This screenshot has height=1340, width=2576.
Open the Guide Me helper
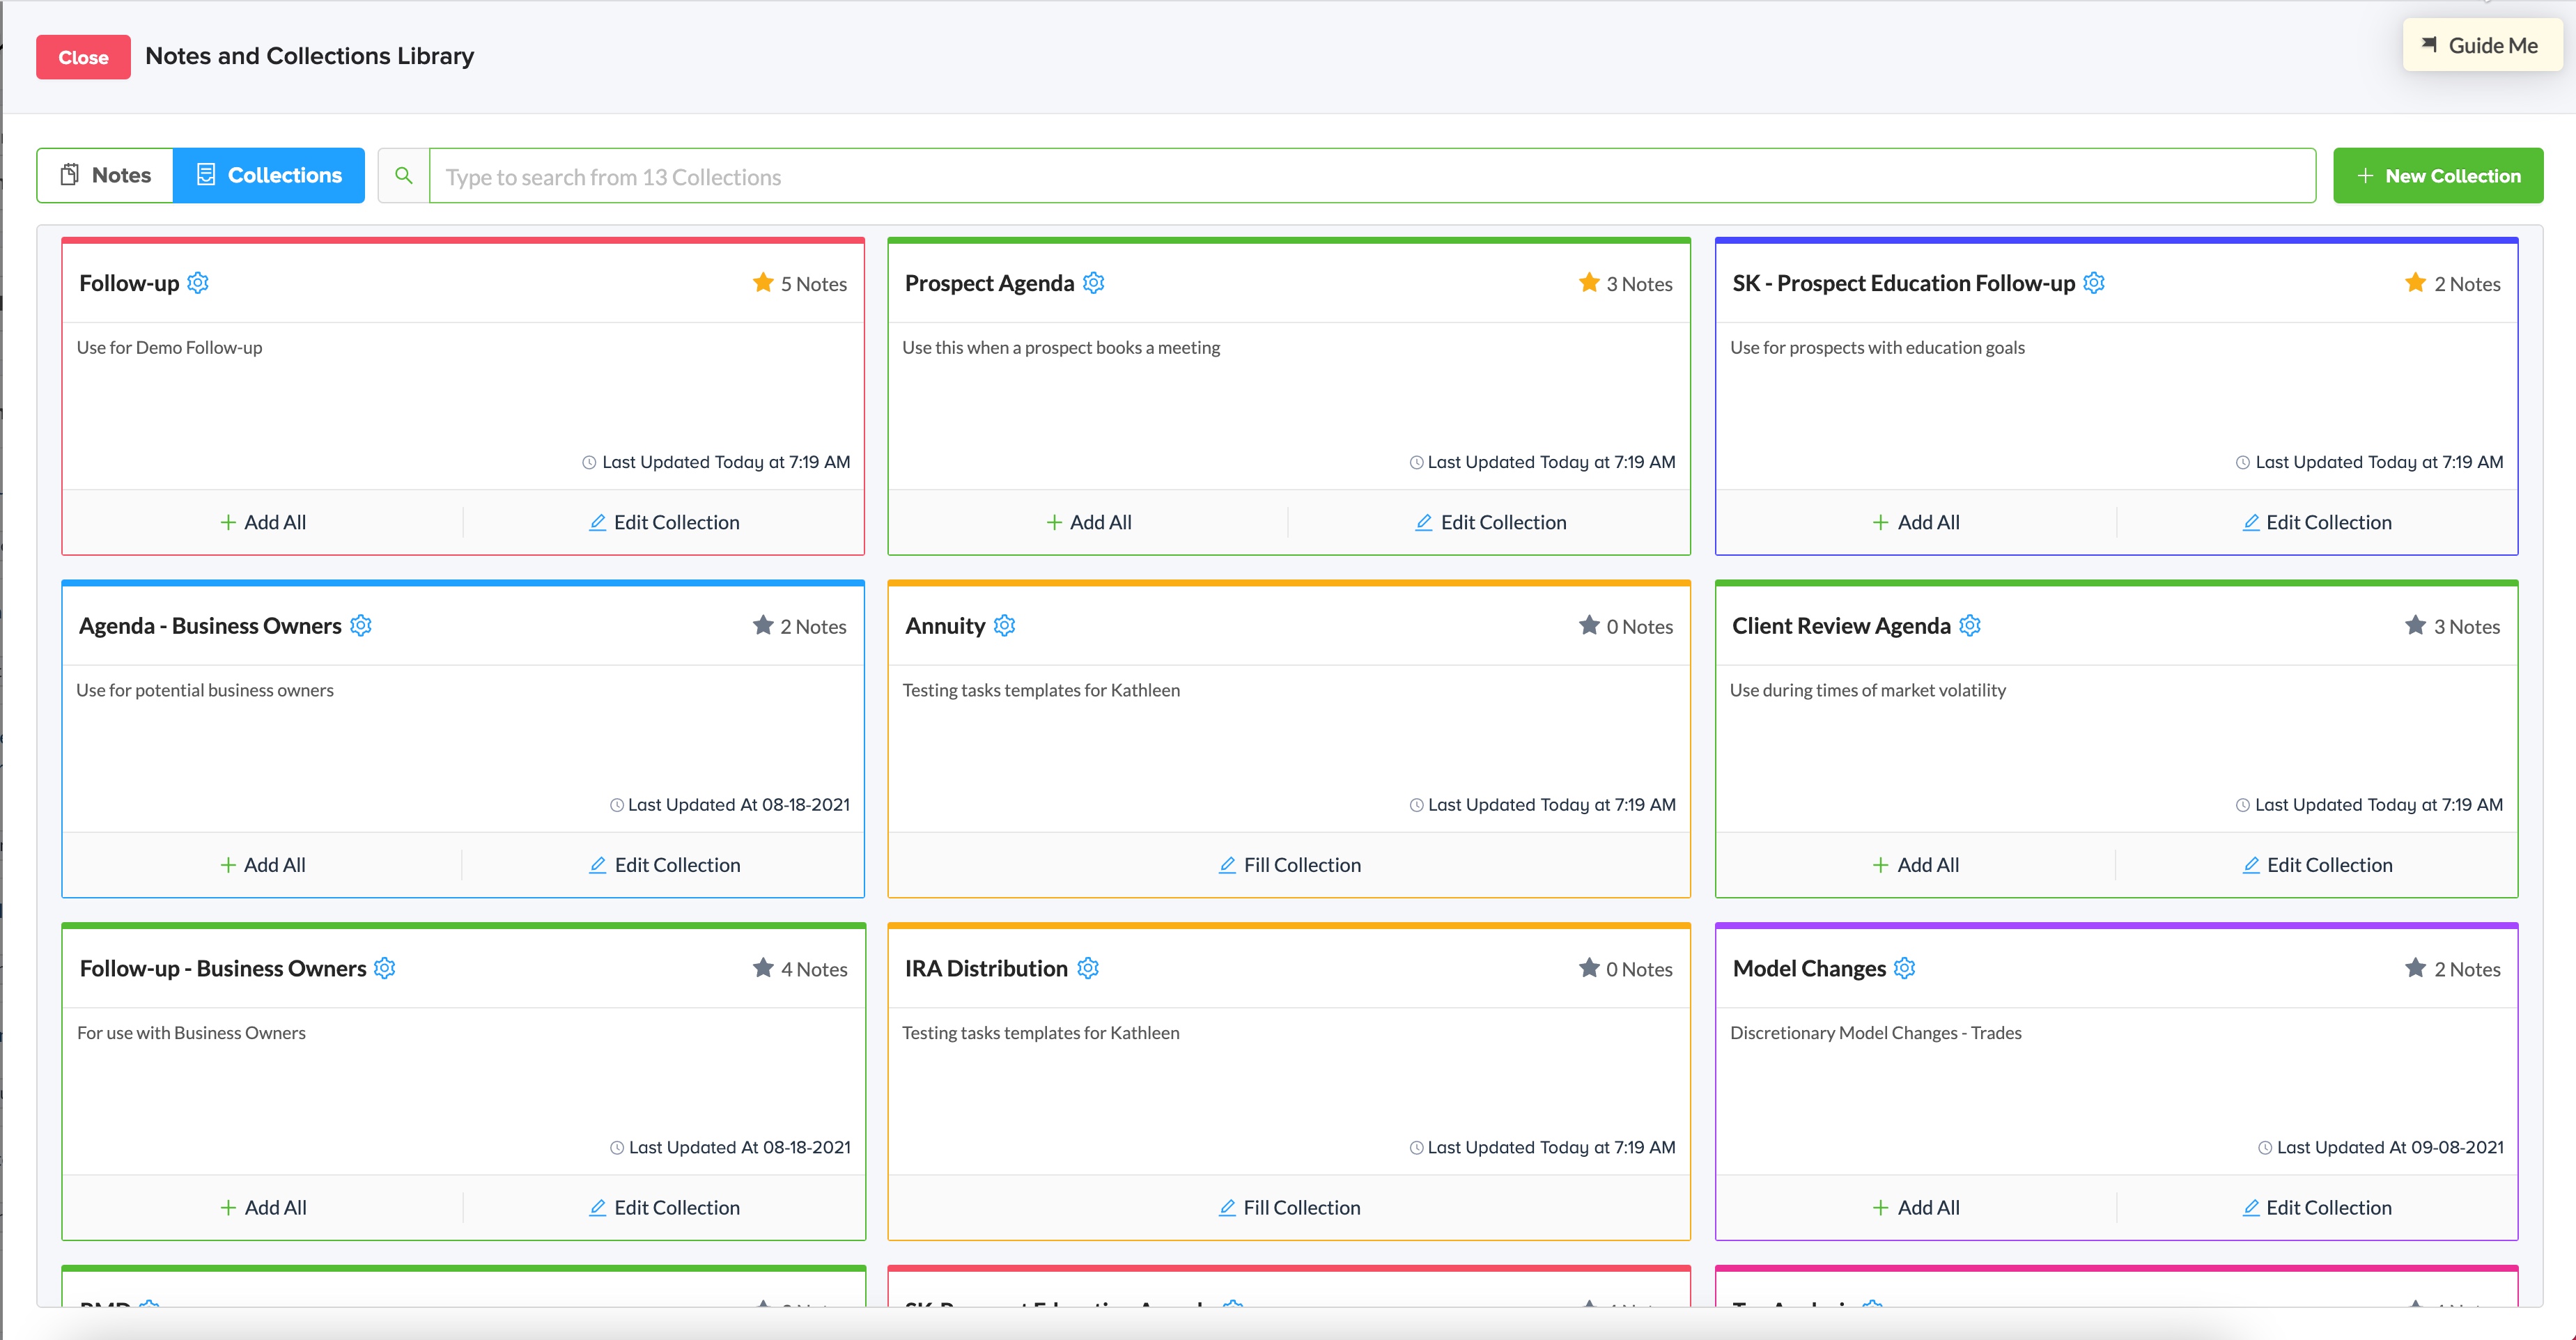[x=2481, y=46]
